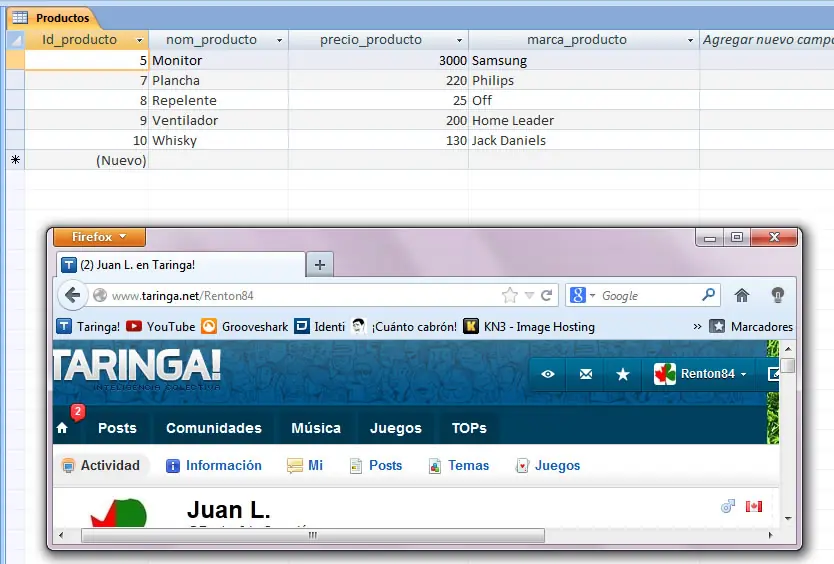Viewport: 834px width, 564px height.
Task: Click the eye monitor icon in Taringa header
Action: 548,374
